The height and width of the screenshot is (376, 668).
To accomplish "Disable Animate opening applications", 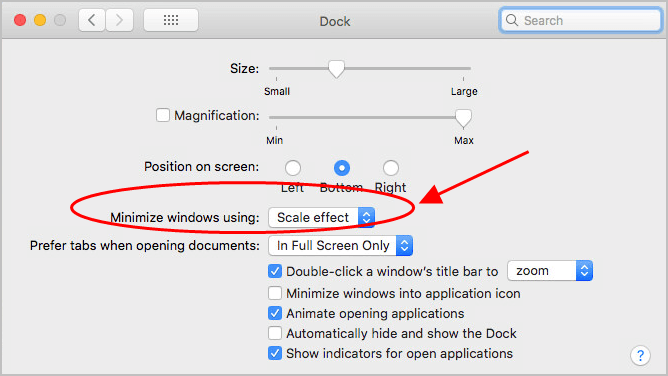I will pos(275,313).
